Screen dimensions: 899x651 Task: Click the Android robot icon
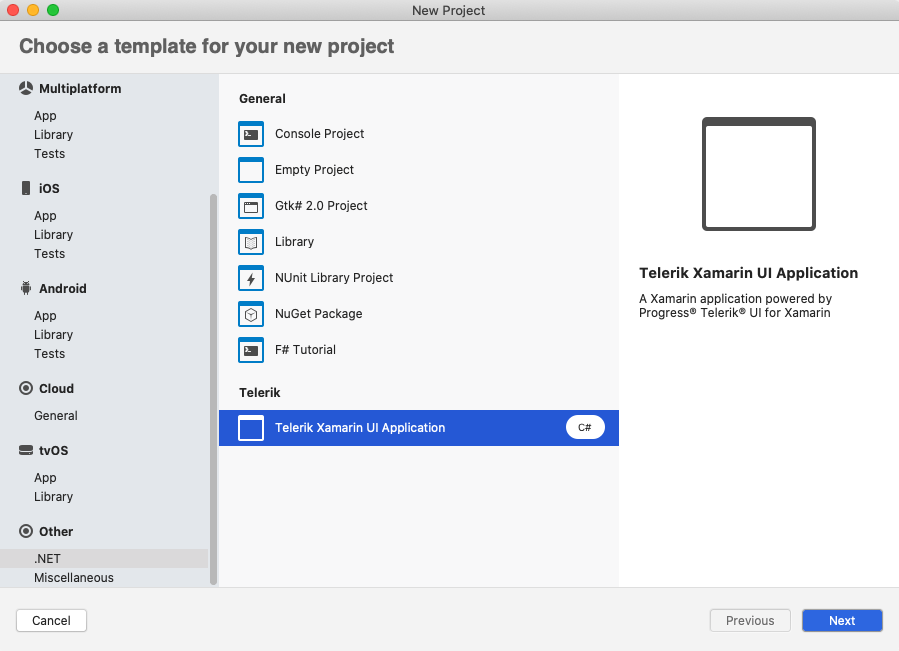(x=26, y=288)
